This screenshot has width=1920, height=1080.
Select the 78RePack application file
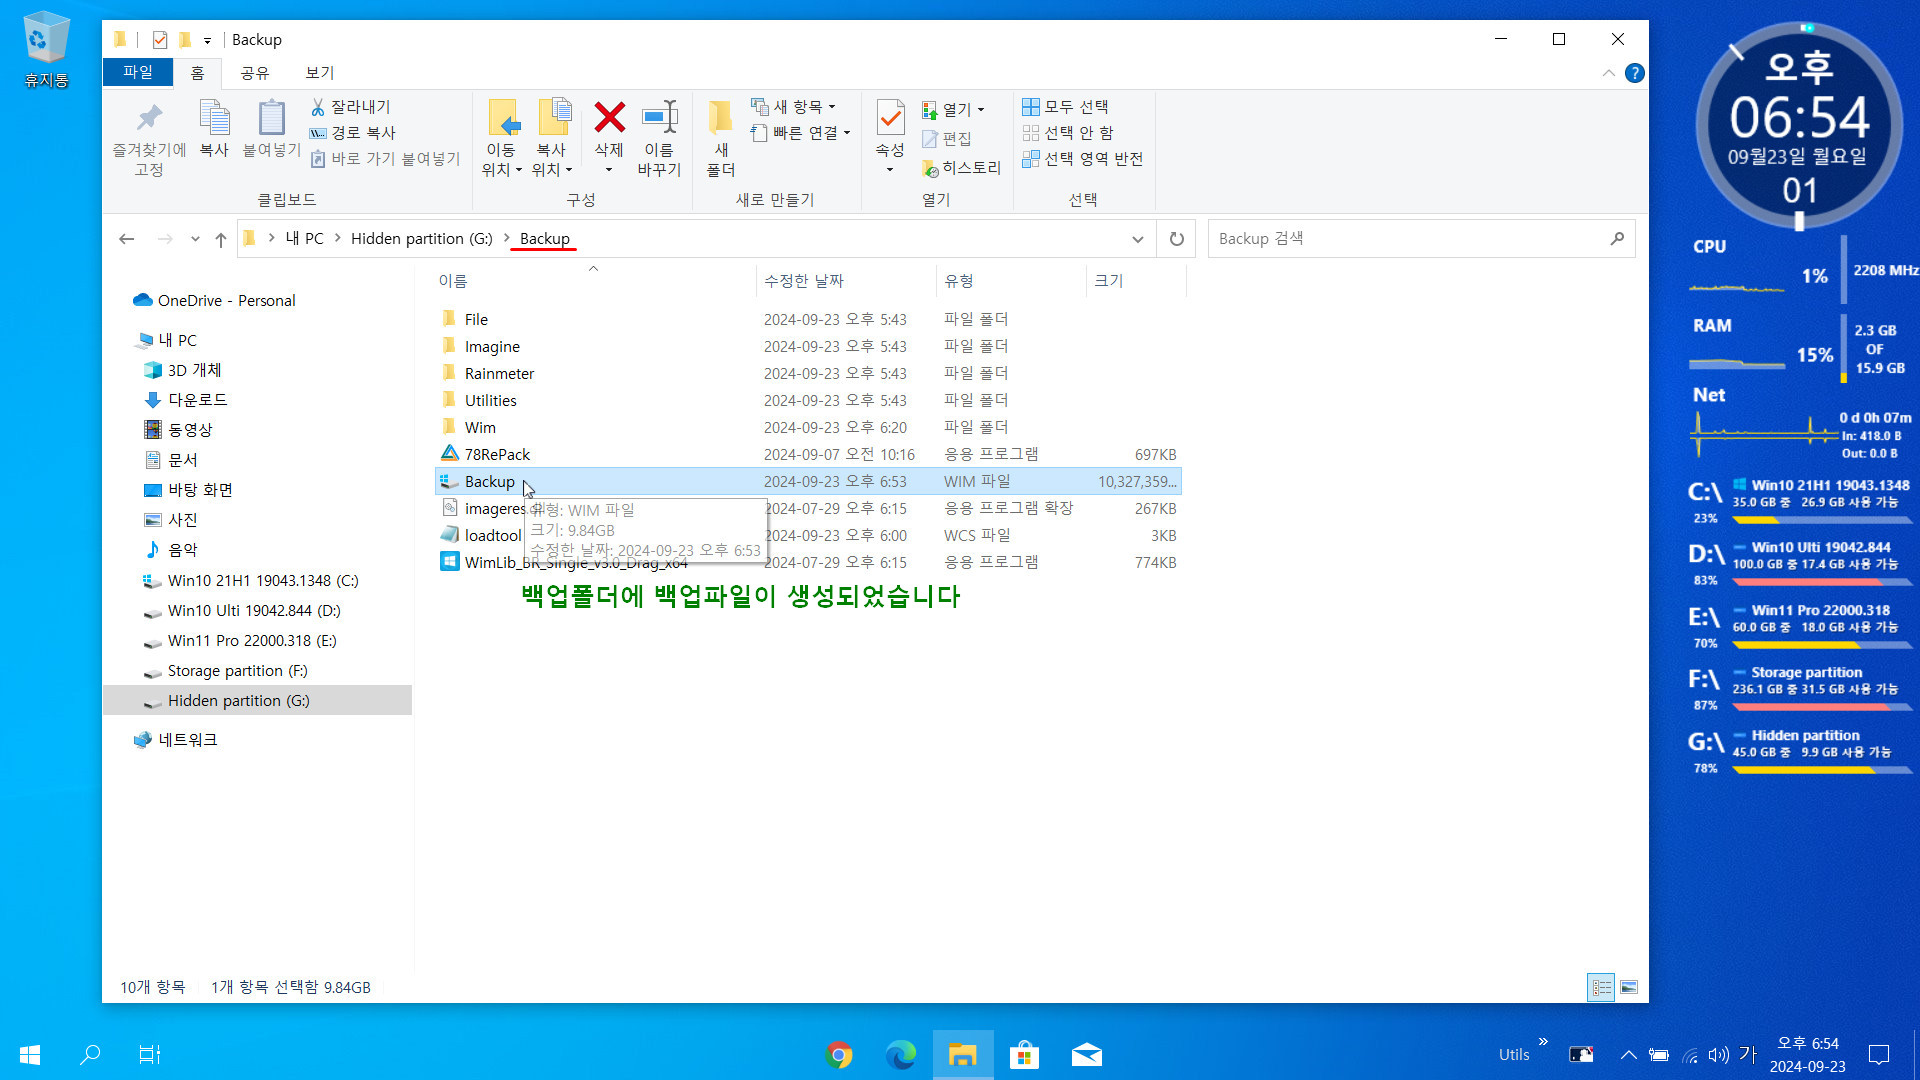pyautogui.click(x=808, y=455)
